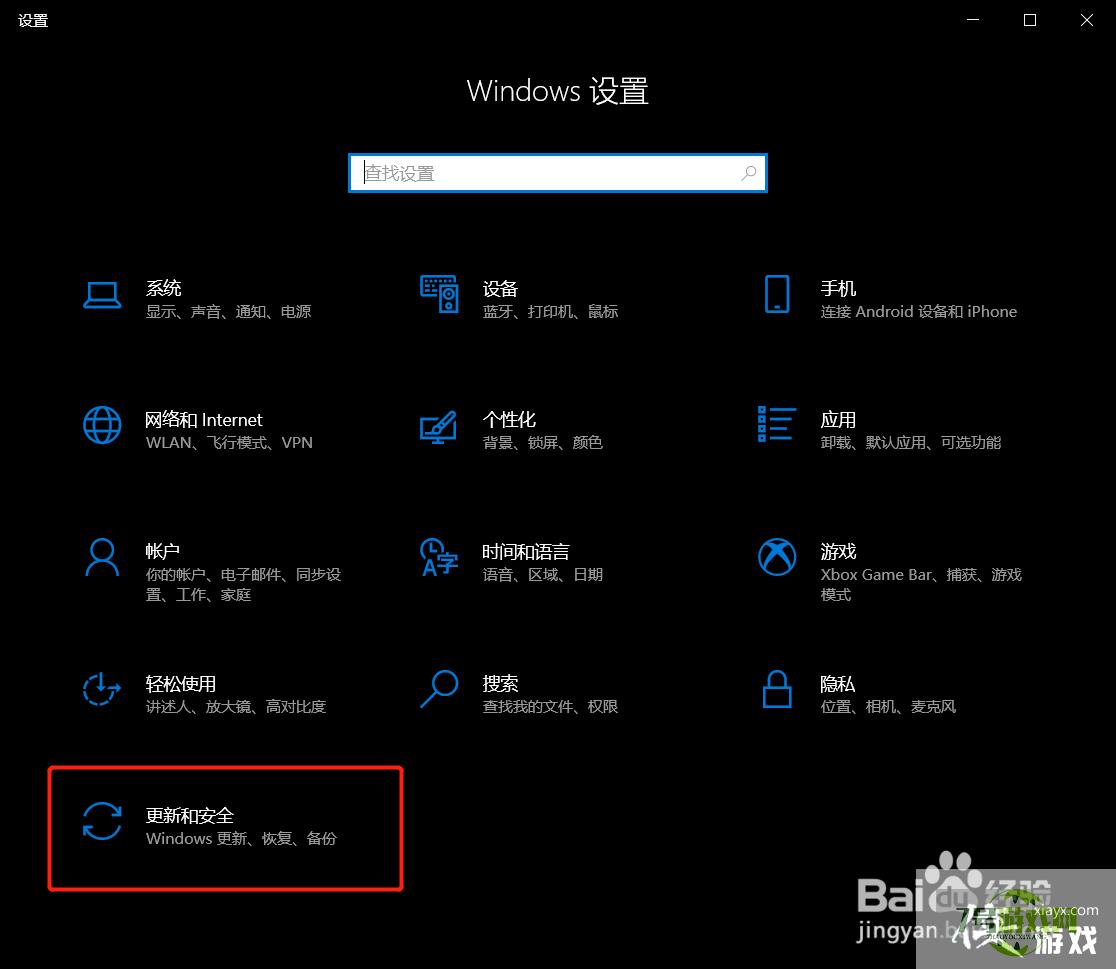Click the Xbox logo icon for 游戏
The image size is (1116, 969).
click(777, 557)
